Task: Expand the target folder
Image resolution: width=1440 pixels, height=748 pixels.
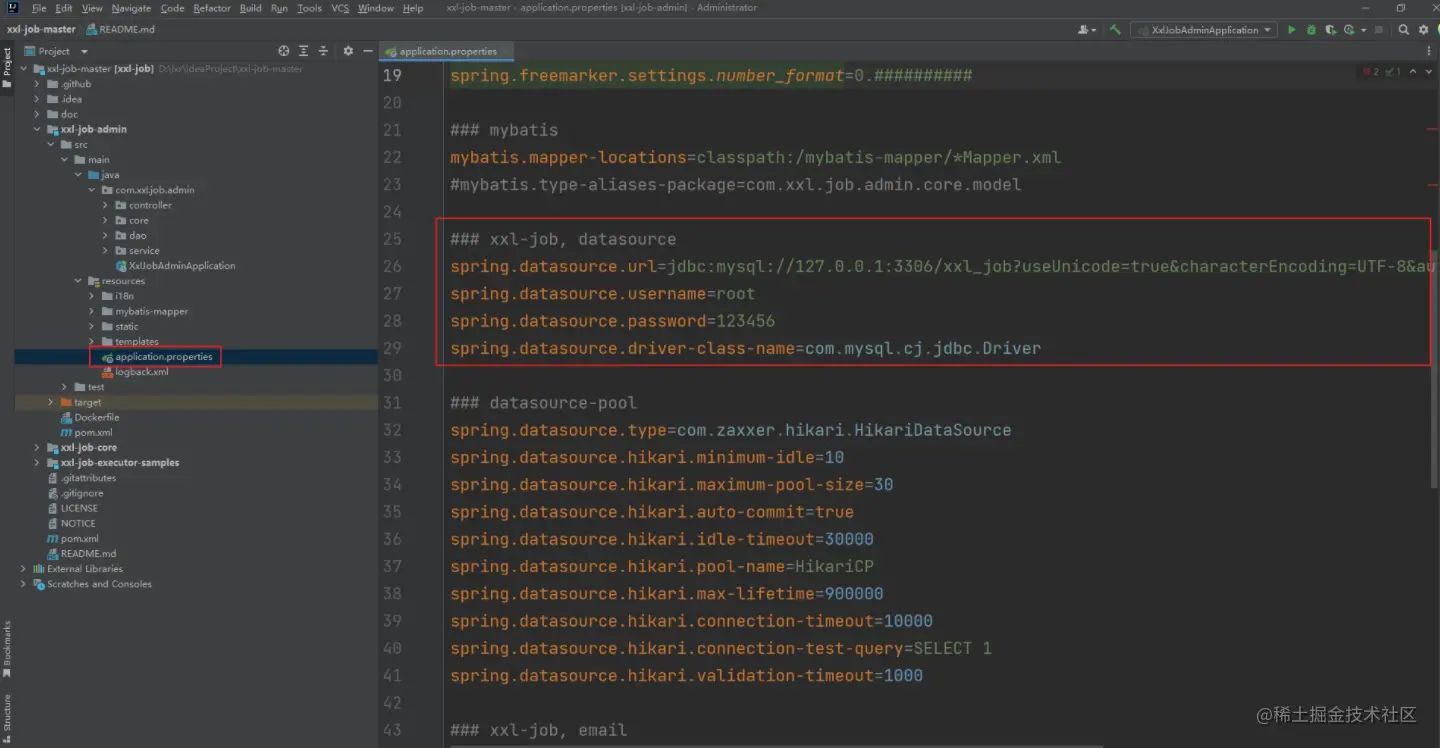Action: point(51,402)
